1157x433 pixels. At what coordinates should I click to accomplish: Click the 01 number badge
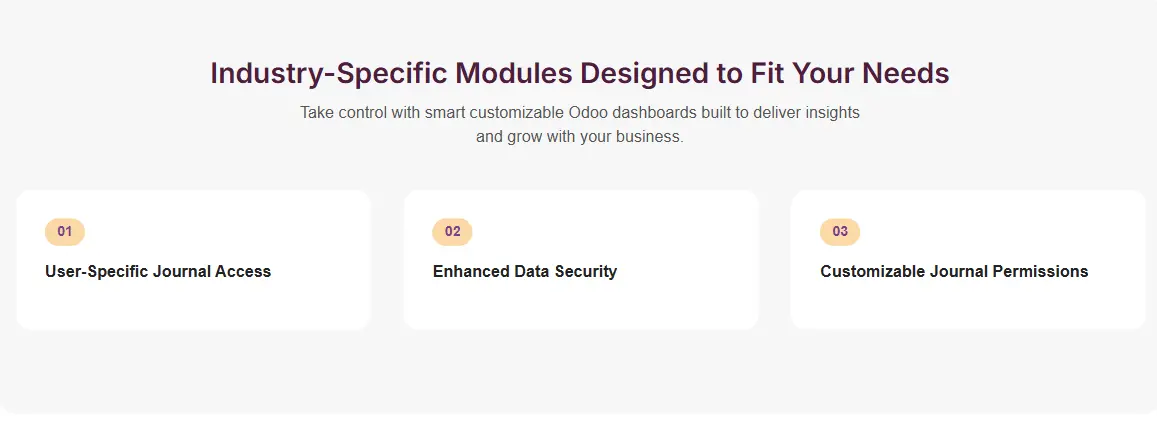click(65, 232)
